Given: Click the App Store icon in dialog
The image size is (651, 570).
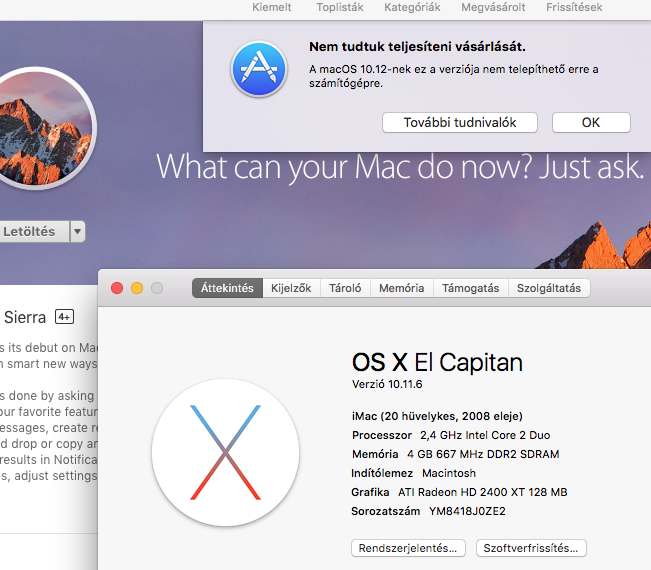Looking at the screenshot, I should (x=259, y=69).
